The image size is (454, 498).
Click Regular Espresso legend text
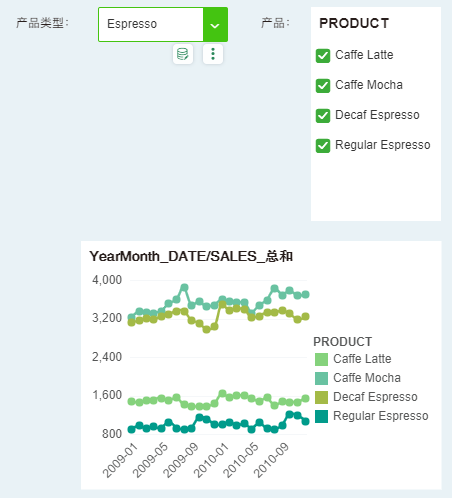[x=381, y=416]
